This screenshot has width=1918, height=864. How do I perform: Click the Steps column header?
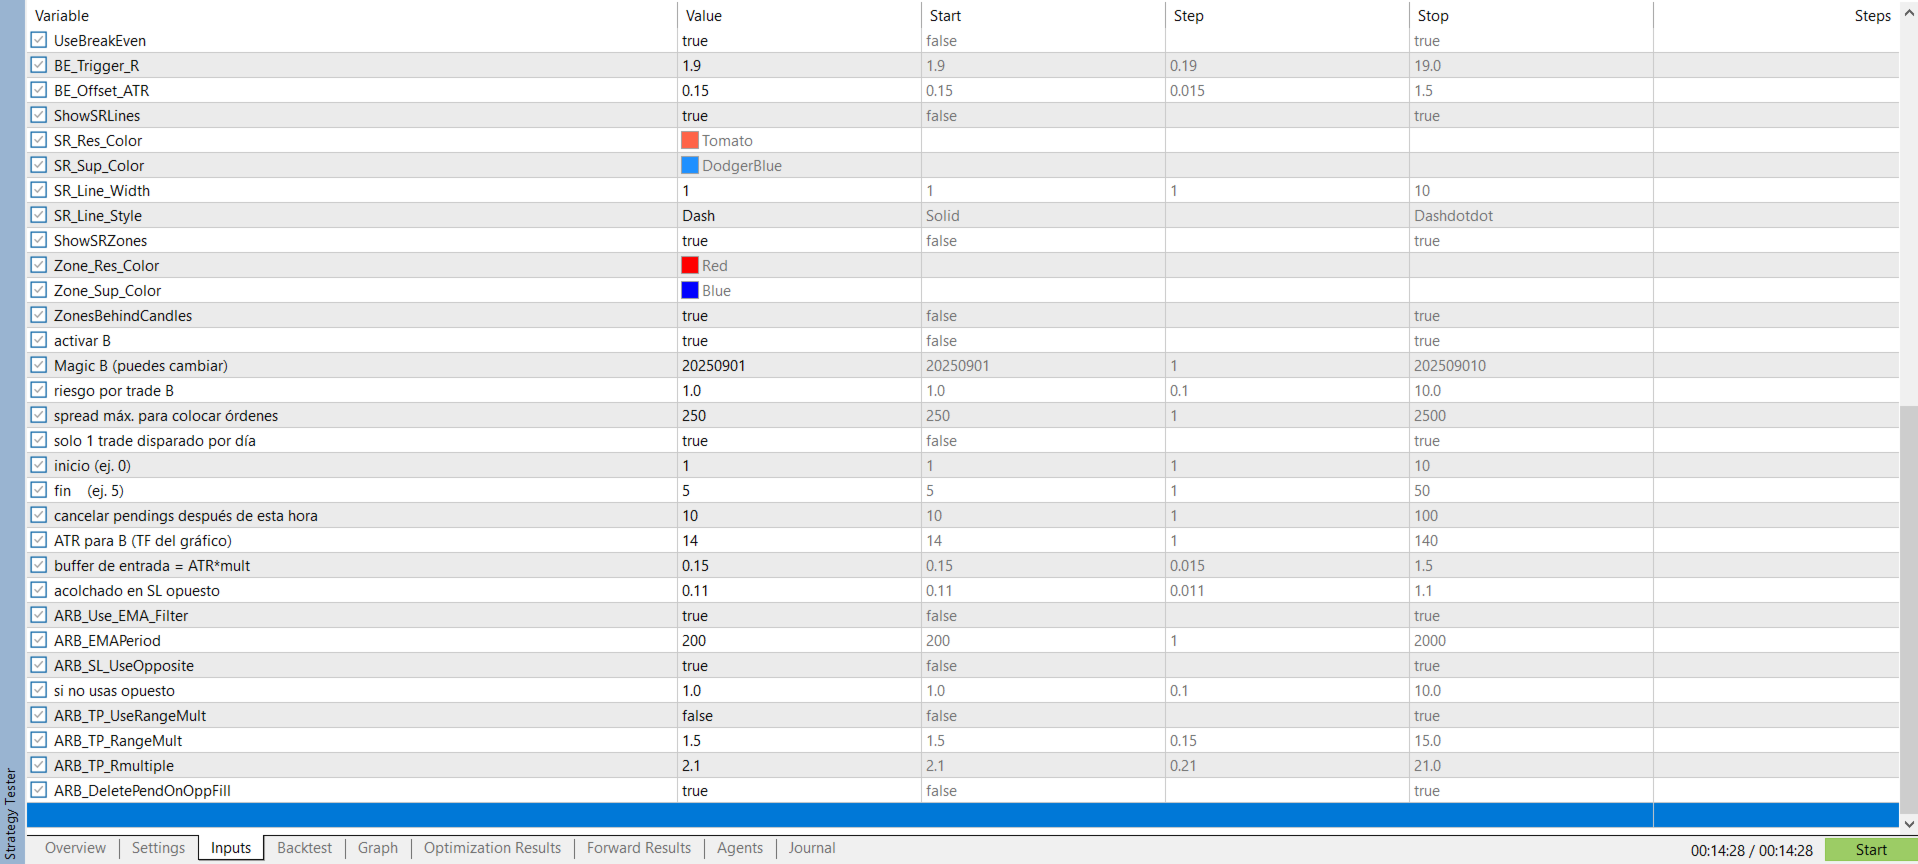1775,15
